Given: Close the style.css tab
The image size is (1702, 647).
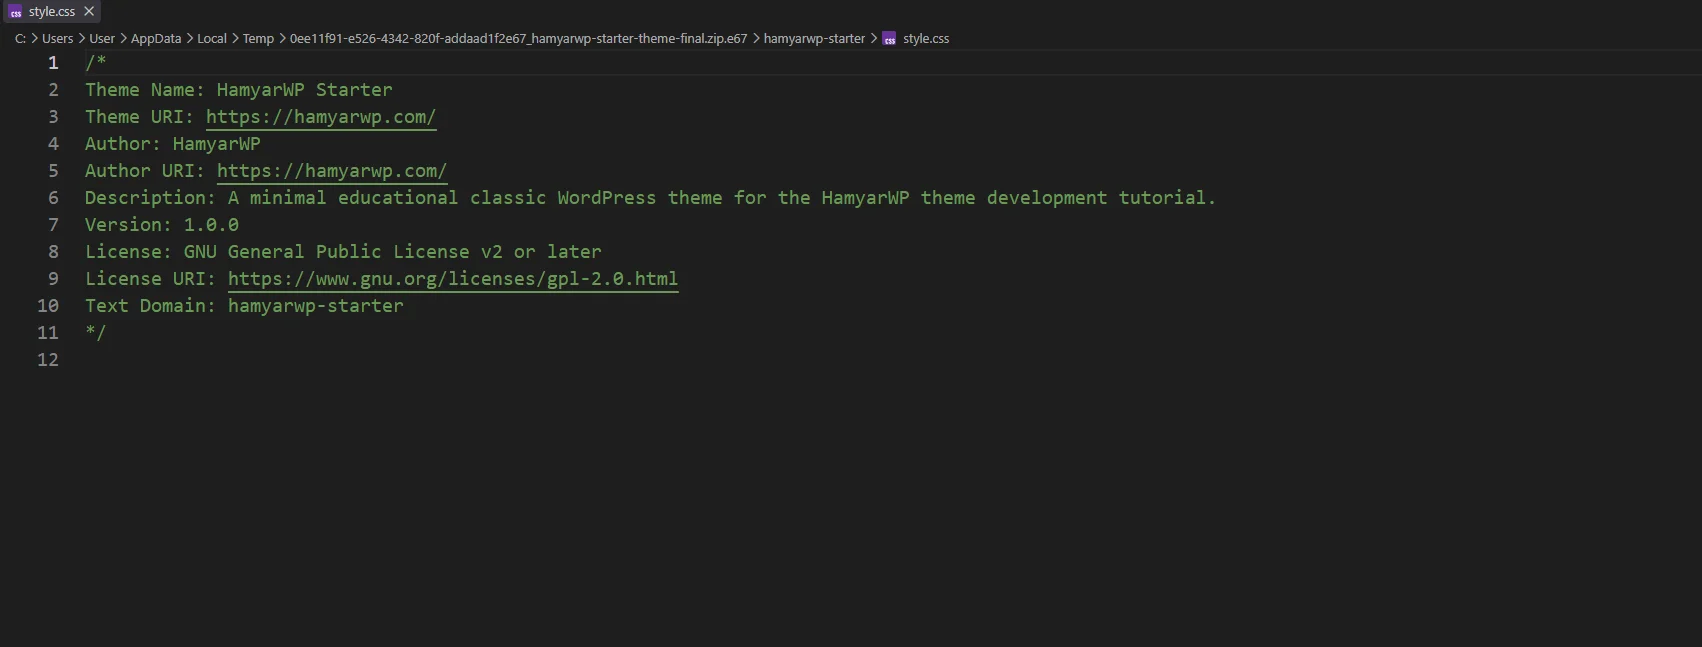Looking at the screenshot, I should click(x=89, y=11).
